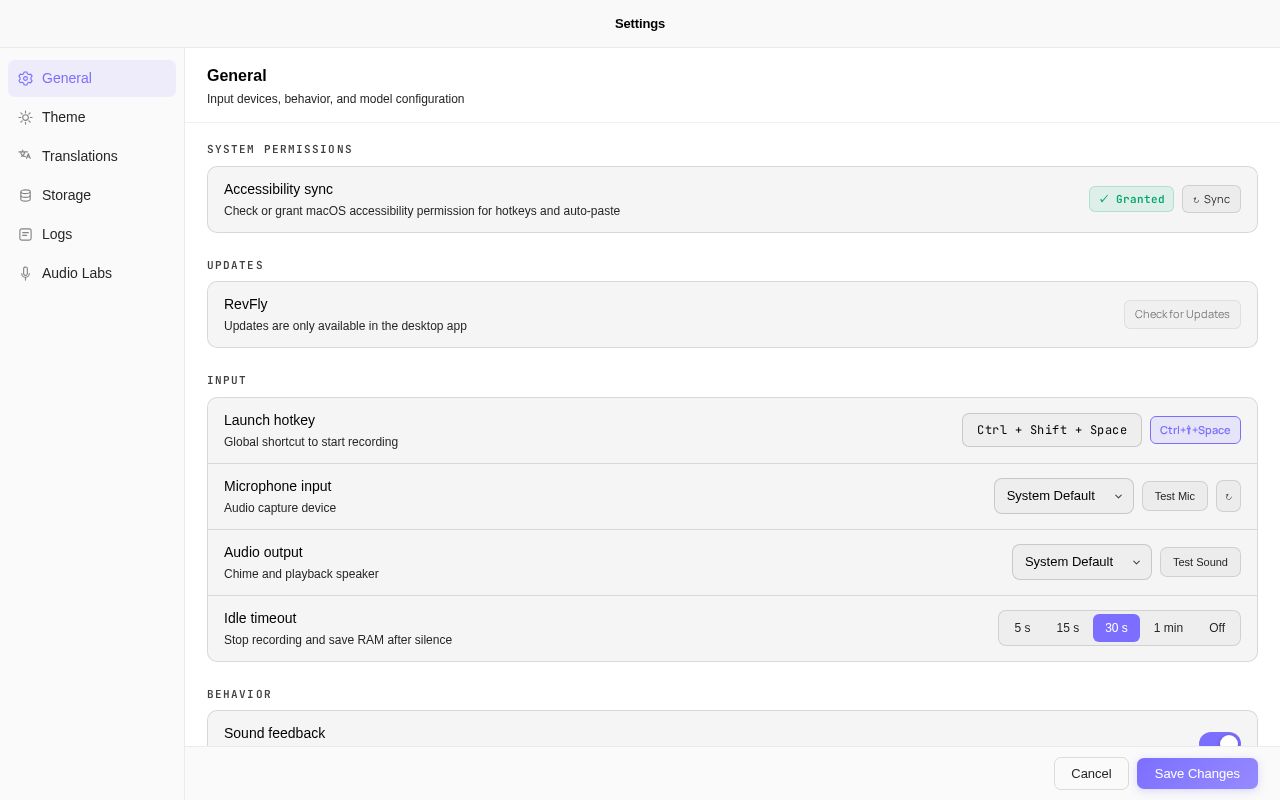
Task: Open the Microphone input device dropdown
Action: [1064, 496]
